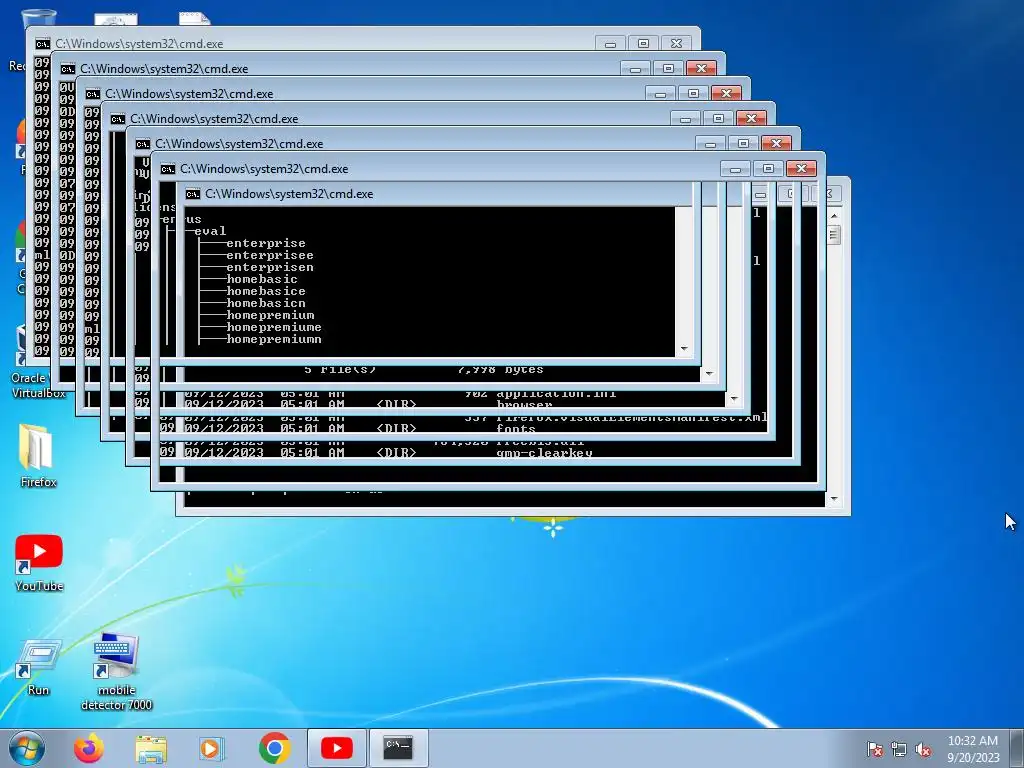Select the mobile detector 7000 shortcut

(116, 671)
